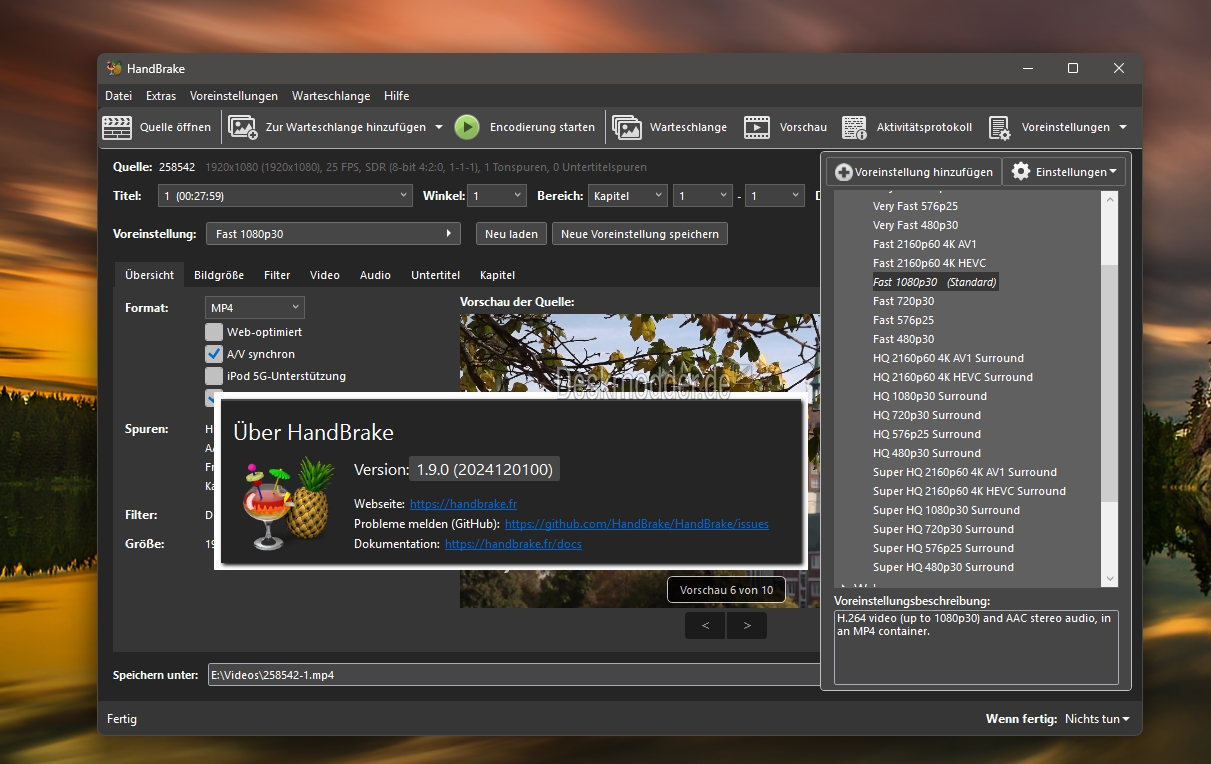Open the Einstellungen dropdown button
This screenshot has width=1211, height=764.
click(x=1064, y=172)
